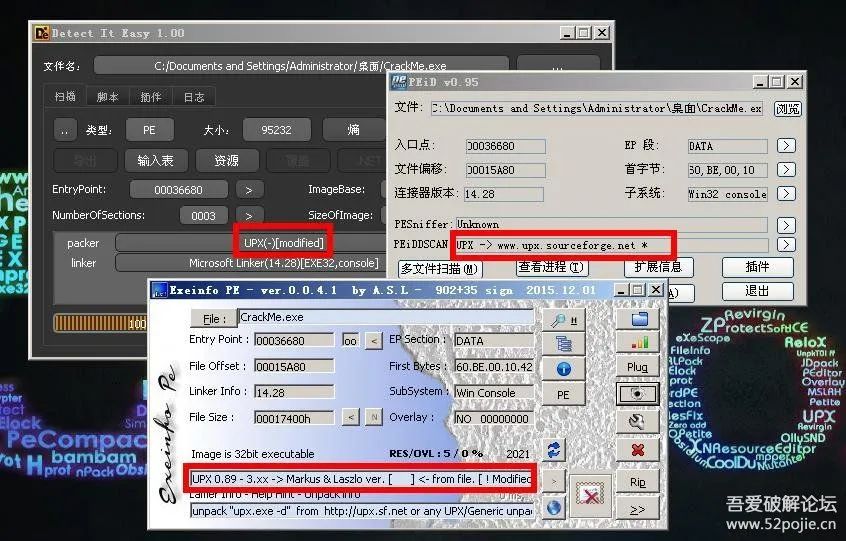
Task: Click the 插件 plugin button in PEiD
Action: pyautogui.click(x=758, y=266)
